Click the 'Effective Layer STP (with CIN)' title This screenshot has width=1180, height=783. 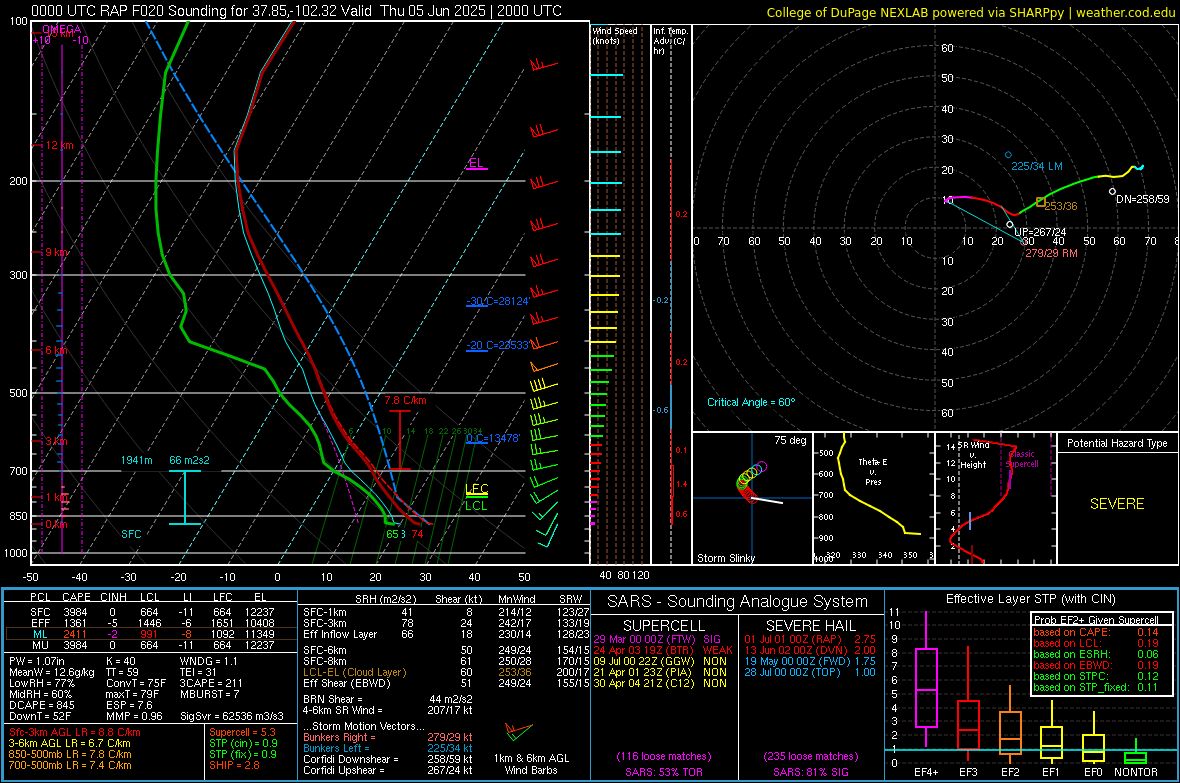pos(1030,599)
